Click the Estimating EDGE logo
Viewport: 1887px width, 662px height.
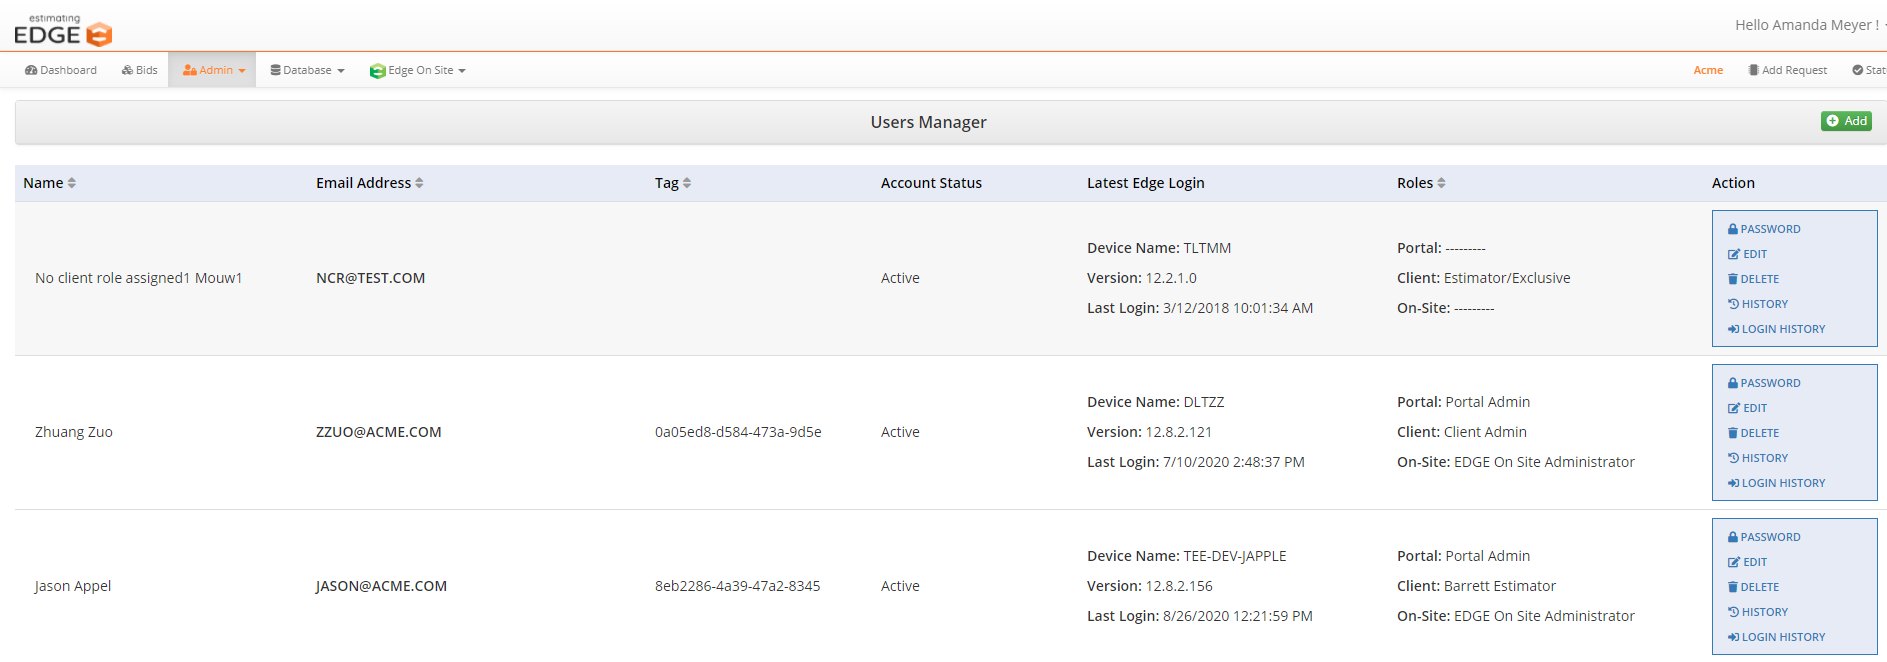pos(63,31)
